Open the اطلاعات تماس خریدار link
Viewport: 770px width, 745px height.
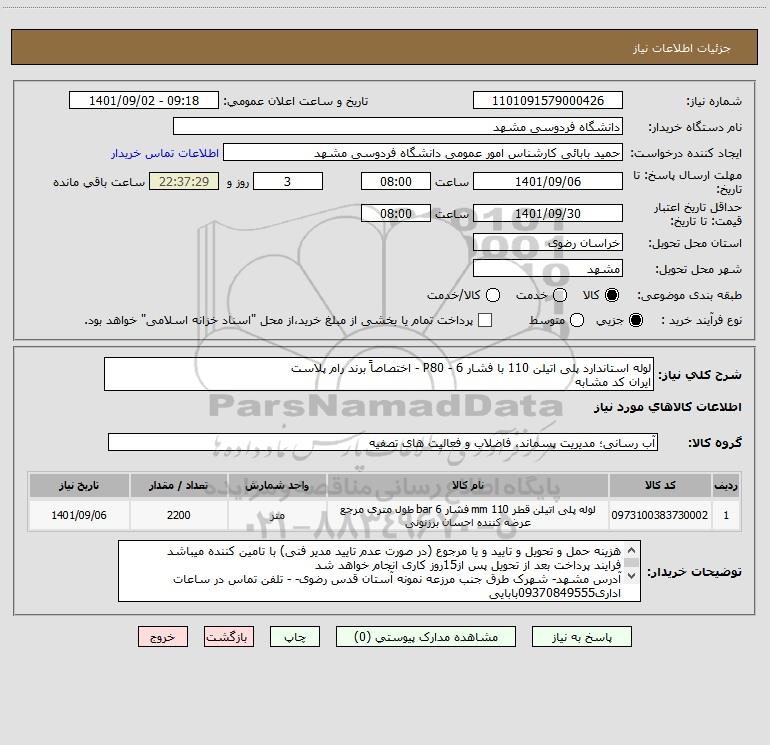[x=165, y=153]
